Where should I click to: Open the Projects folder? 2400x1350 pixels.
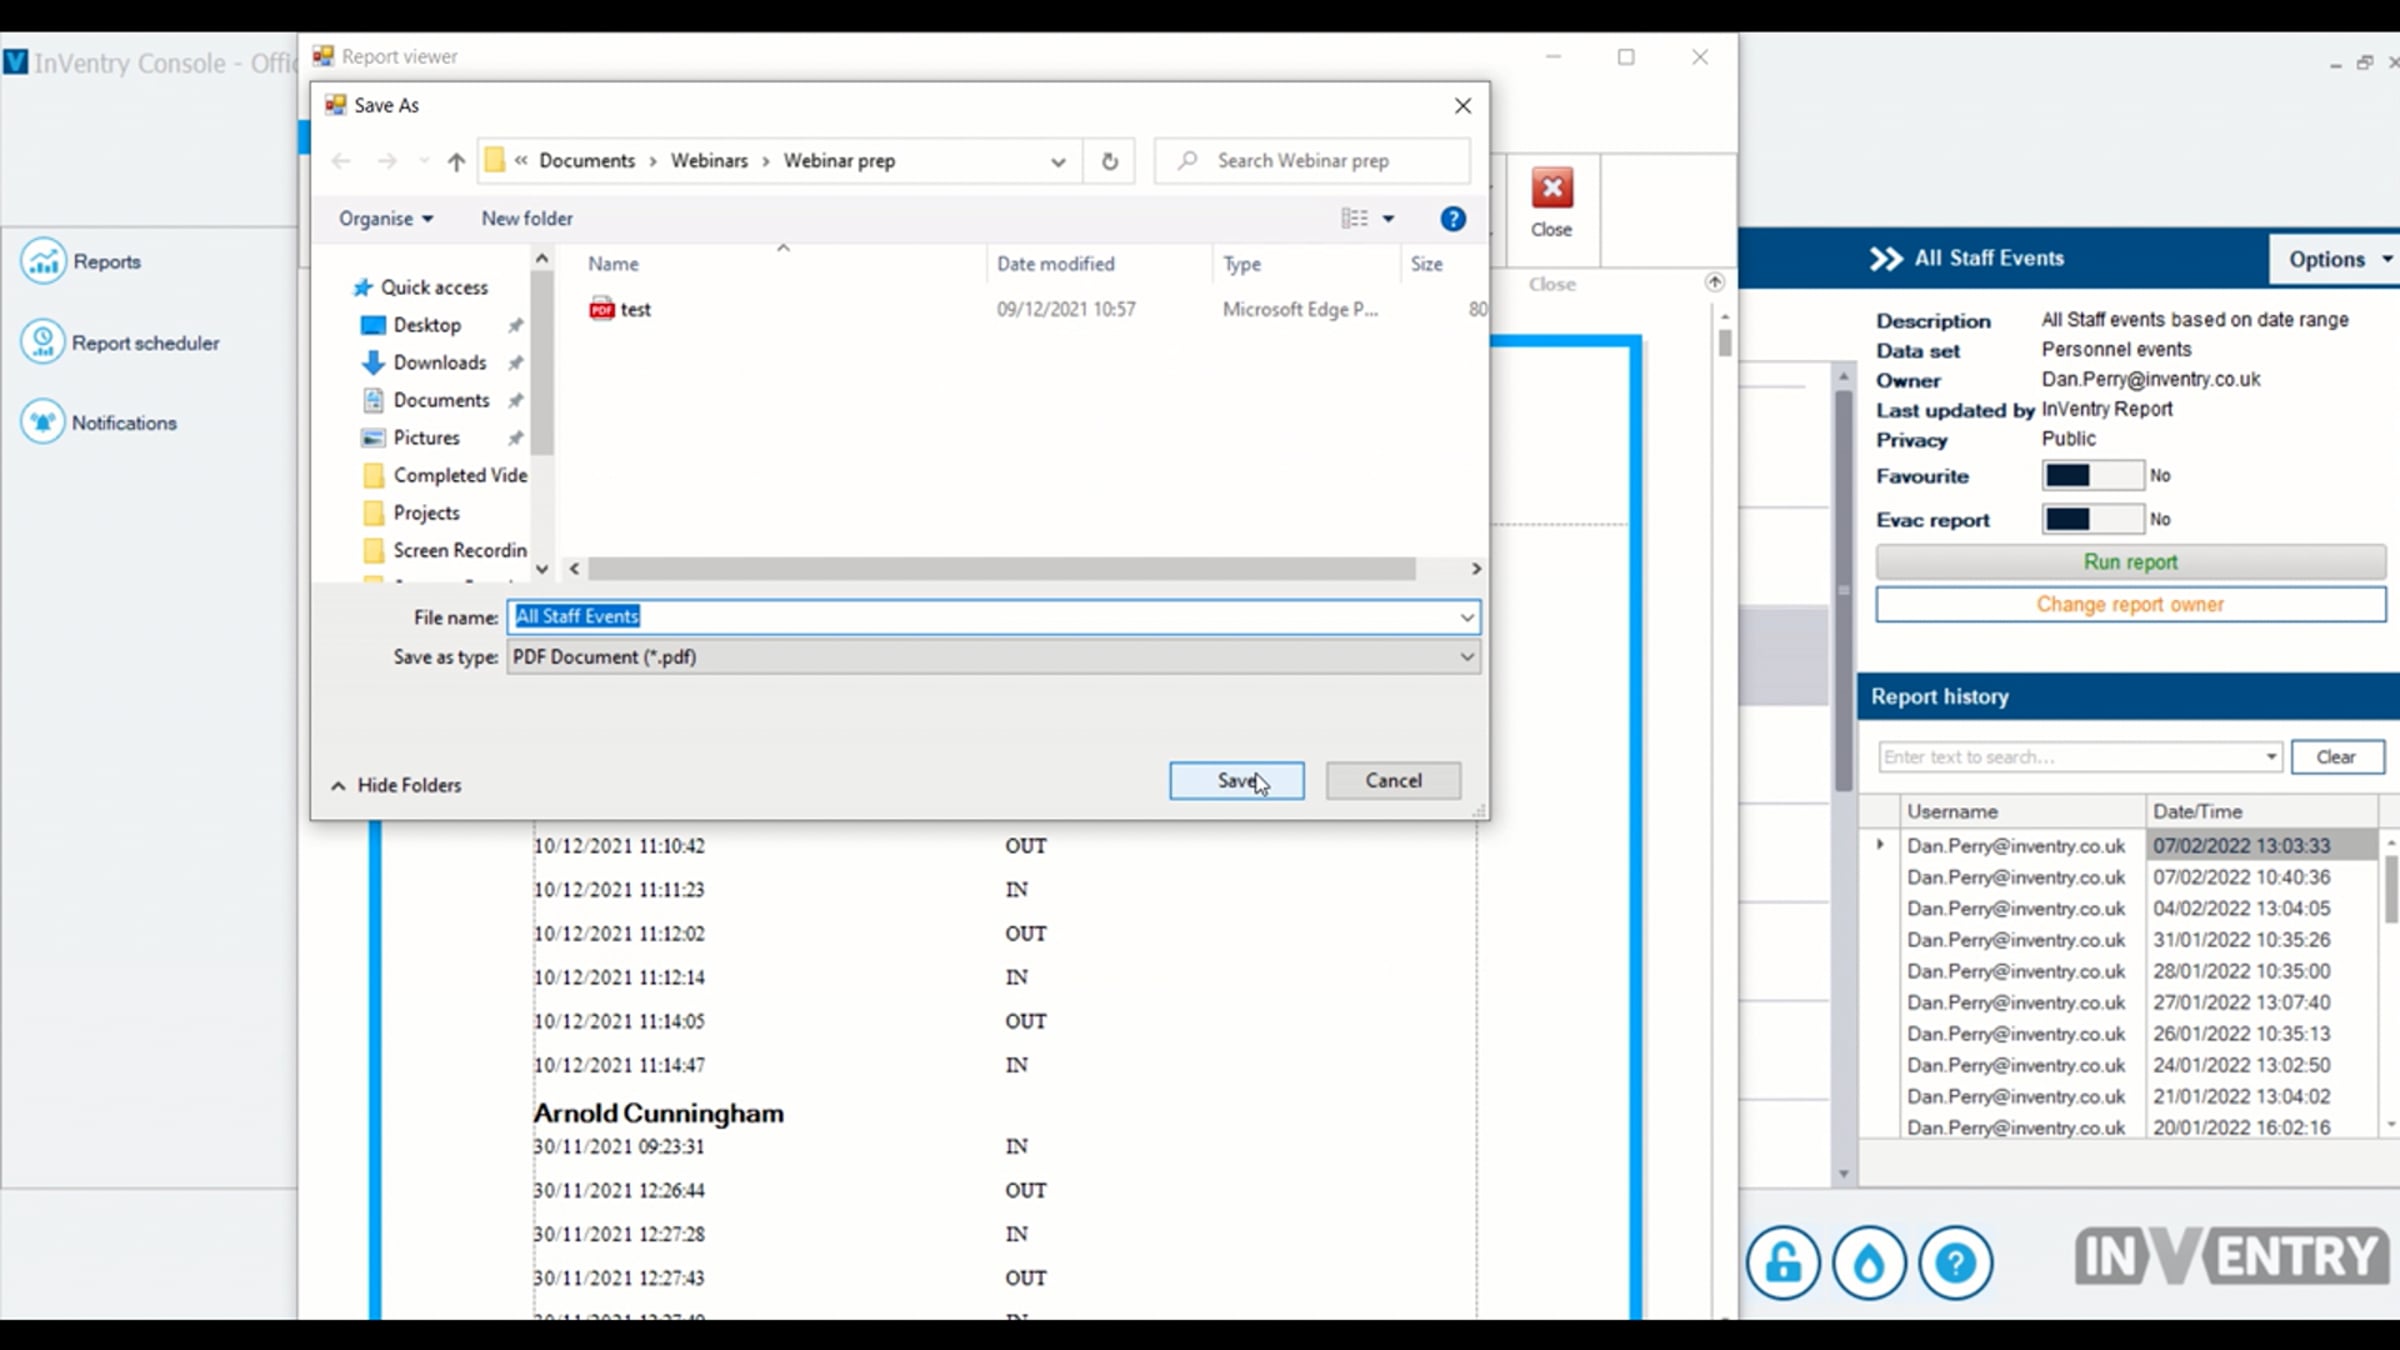pyautogui.click(x=426, y=513)
